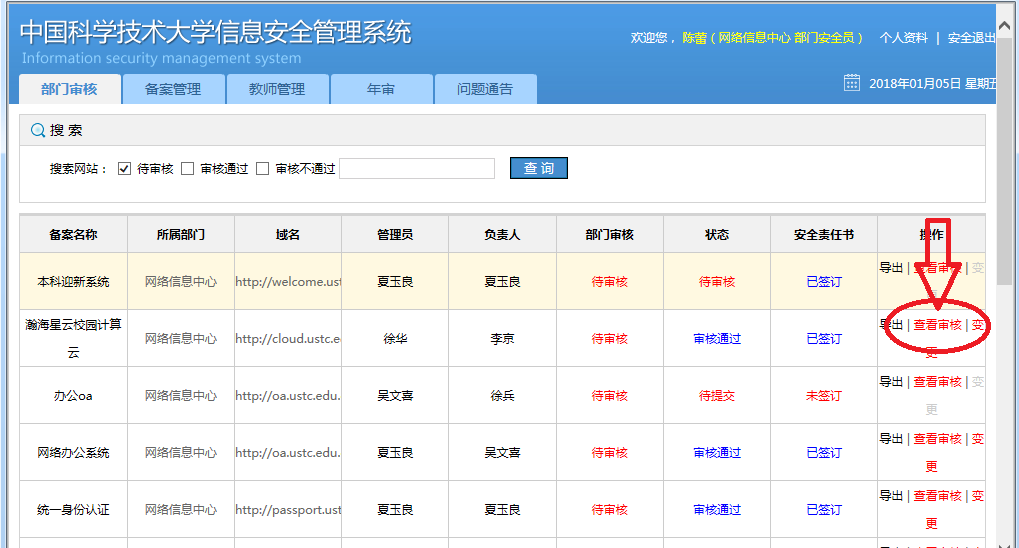Click the scrollbar up arrow
Screen dimensions: 1019x548
point(1005,25)
